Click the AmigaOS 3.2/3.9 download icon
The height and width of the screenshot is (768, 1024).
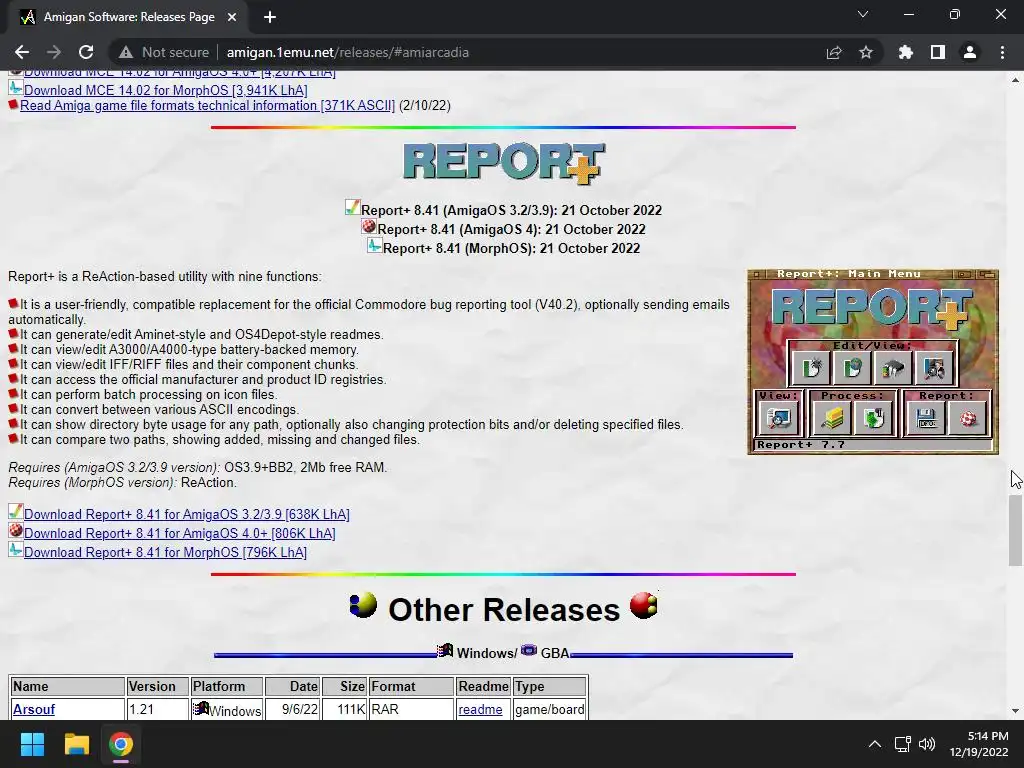[16, 512]
